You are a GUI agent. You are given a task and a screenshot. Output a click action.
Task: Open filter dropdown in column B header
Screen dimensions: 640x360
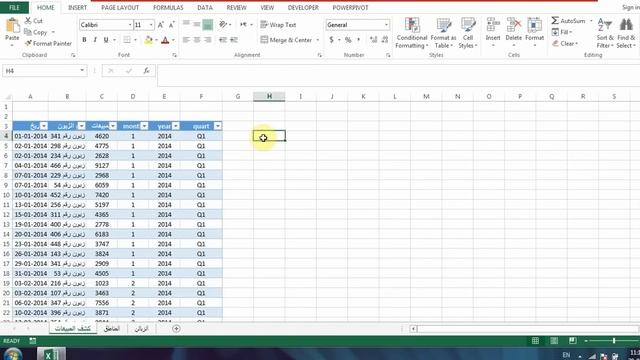82,126
